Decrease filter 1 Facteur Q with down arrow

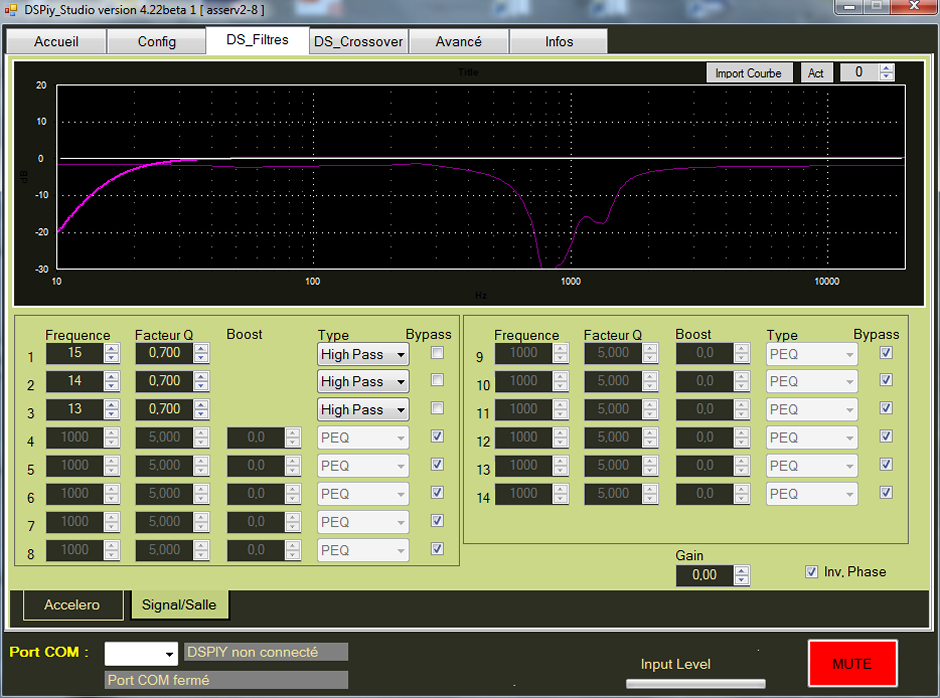tap(202, 358)
